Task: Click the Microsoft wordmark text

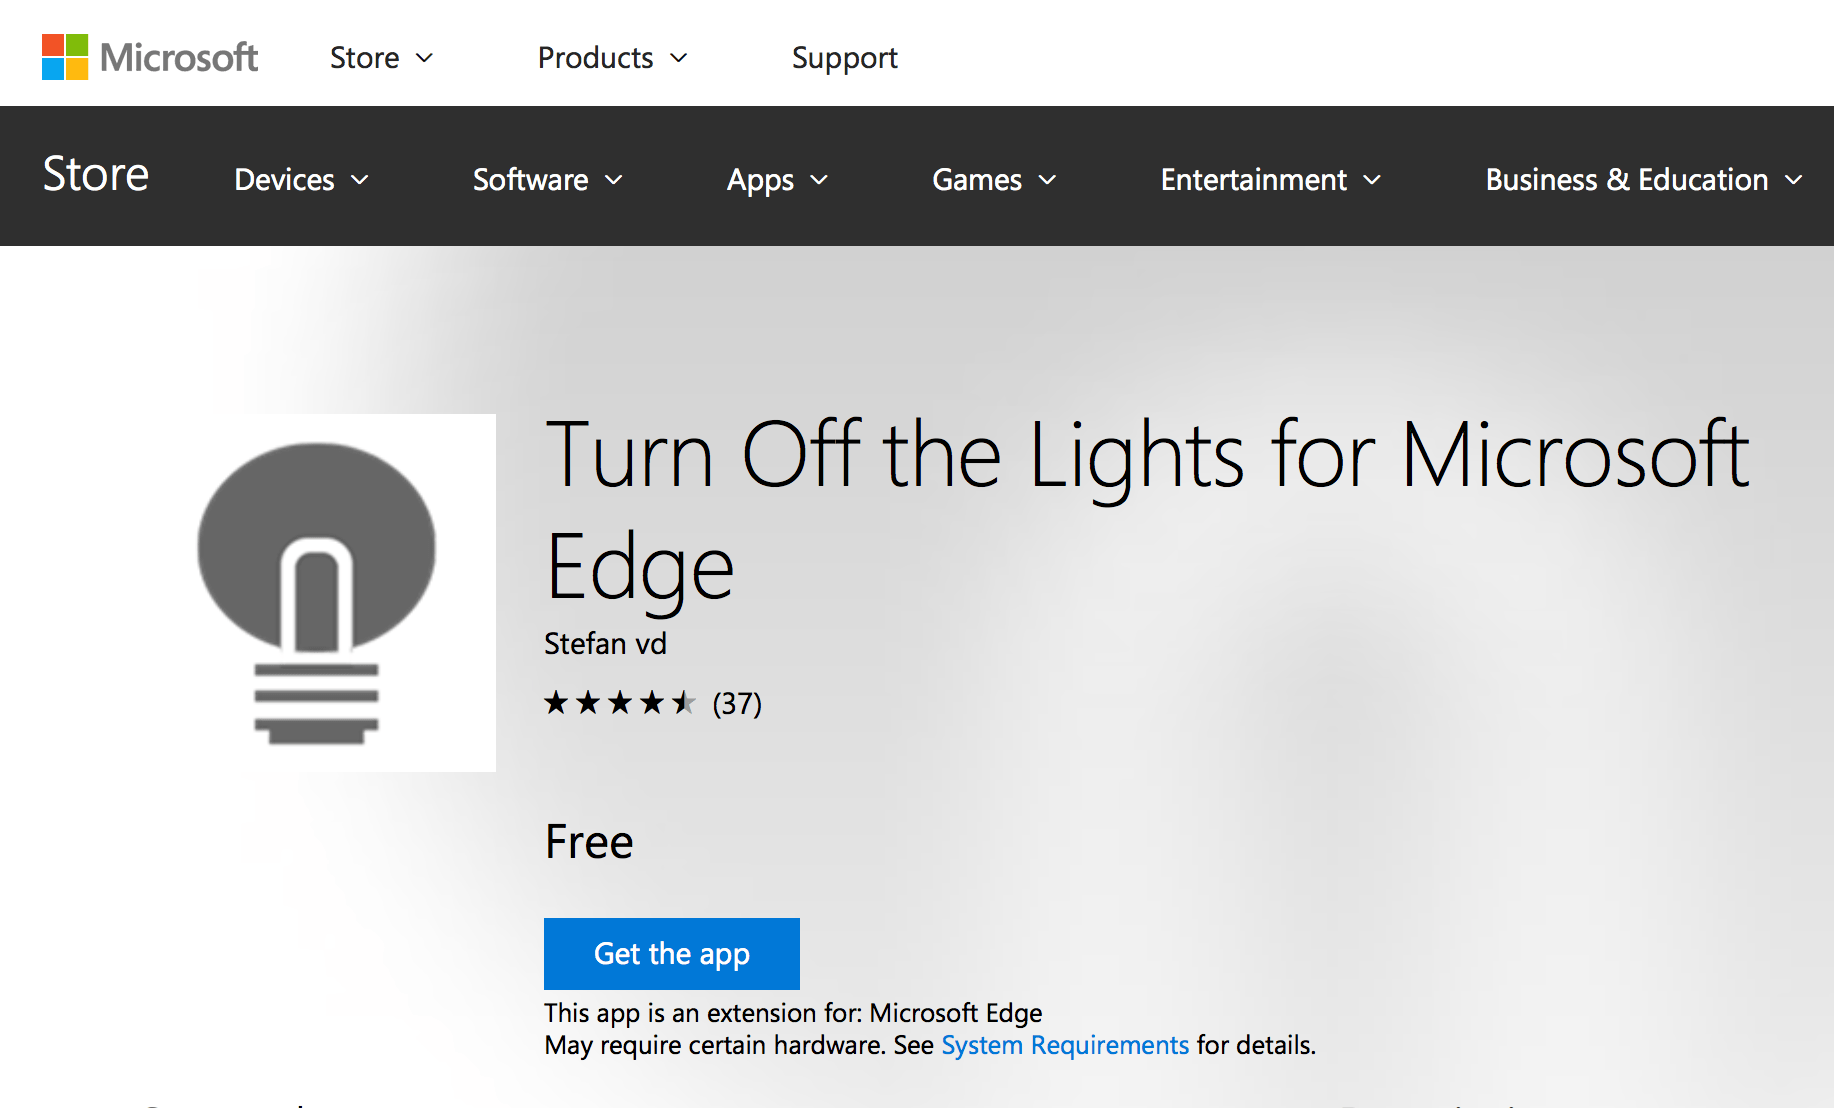Action: [x=179, y=58]
